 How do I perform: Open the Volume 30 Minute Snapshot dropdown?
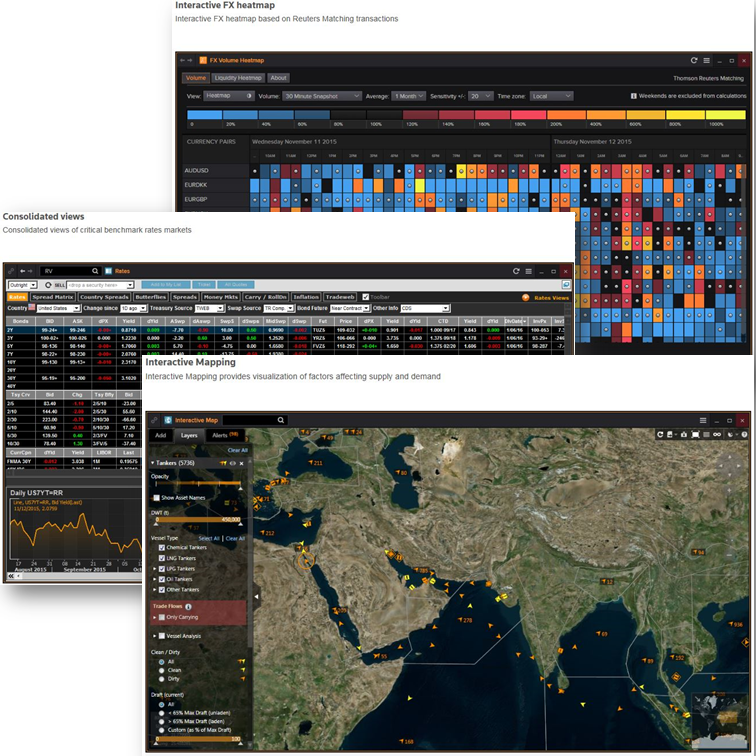click(323, 96)
